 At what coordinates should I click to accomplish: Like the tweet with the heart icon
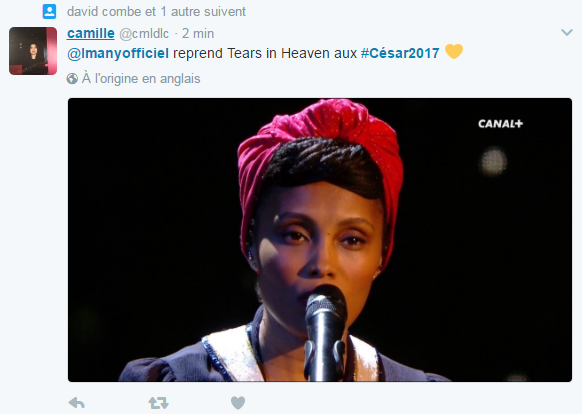coord(238,403)
